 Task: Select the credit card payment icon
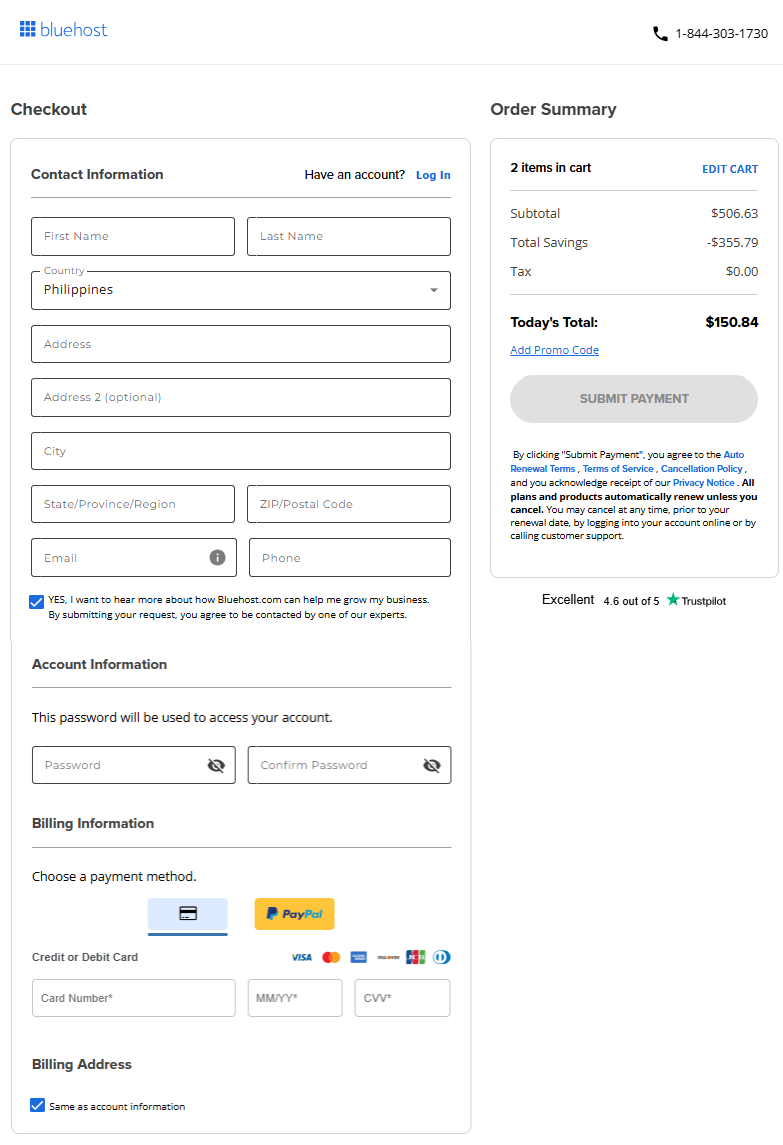(187, 914)
